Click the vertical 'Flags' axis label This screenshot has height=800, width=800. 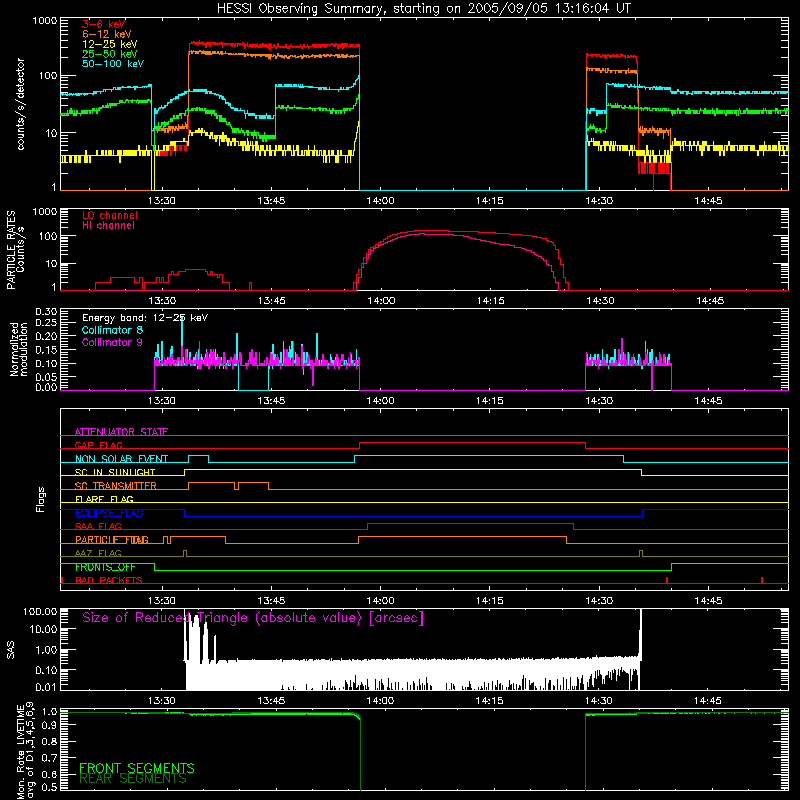pos(41,499)
